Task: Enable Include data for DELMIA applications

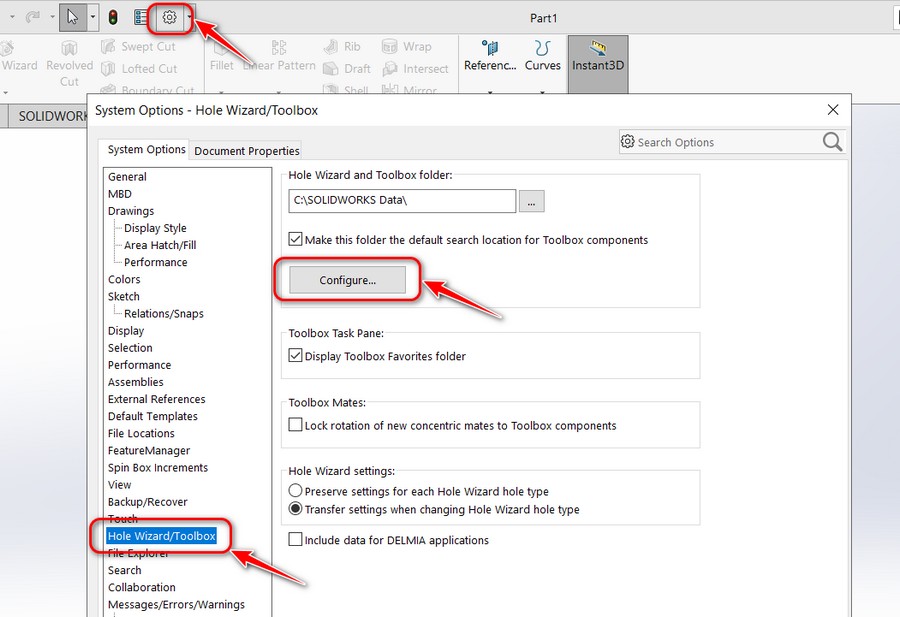Action: click(295, 540)
